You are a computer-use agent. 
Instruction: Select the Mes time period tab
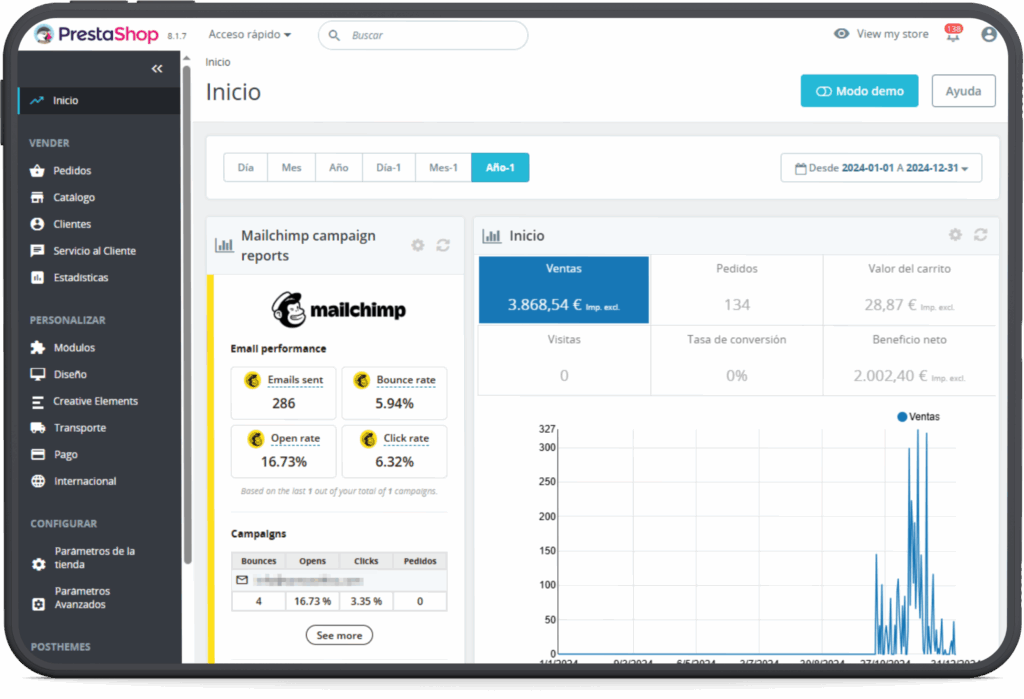291,168
